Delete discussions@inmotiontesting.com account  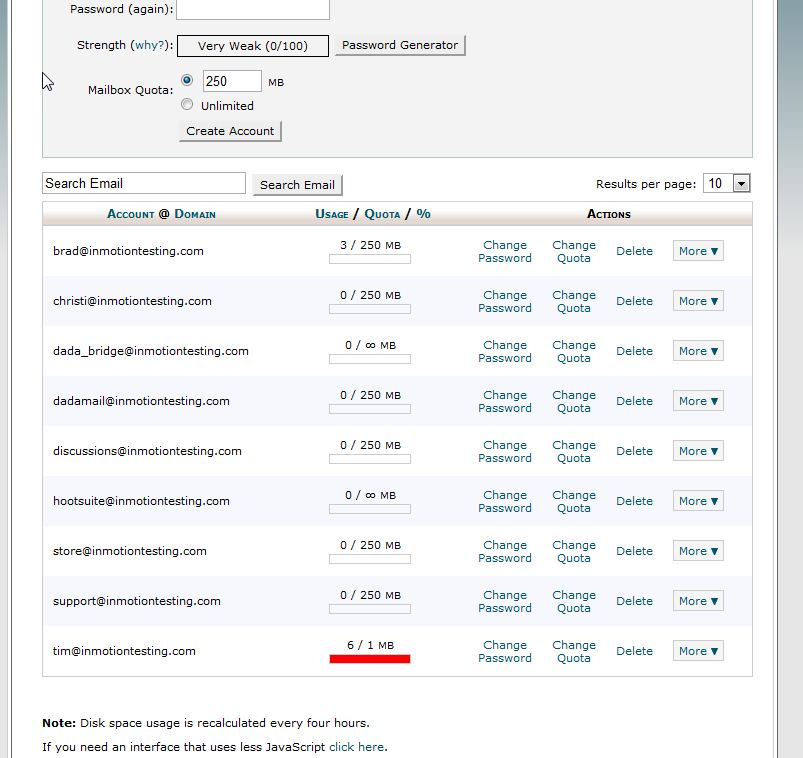click(x=634, y=451)
